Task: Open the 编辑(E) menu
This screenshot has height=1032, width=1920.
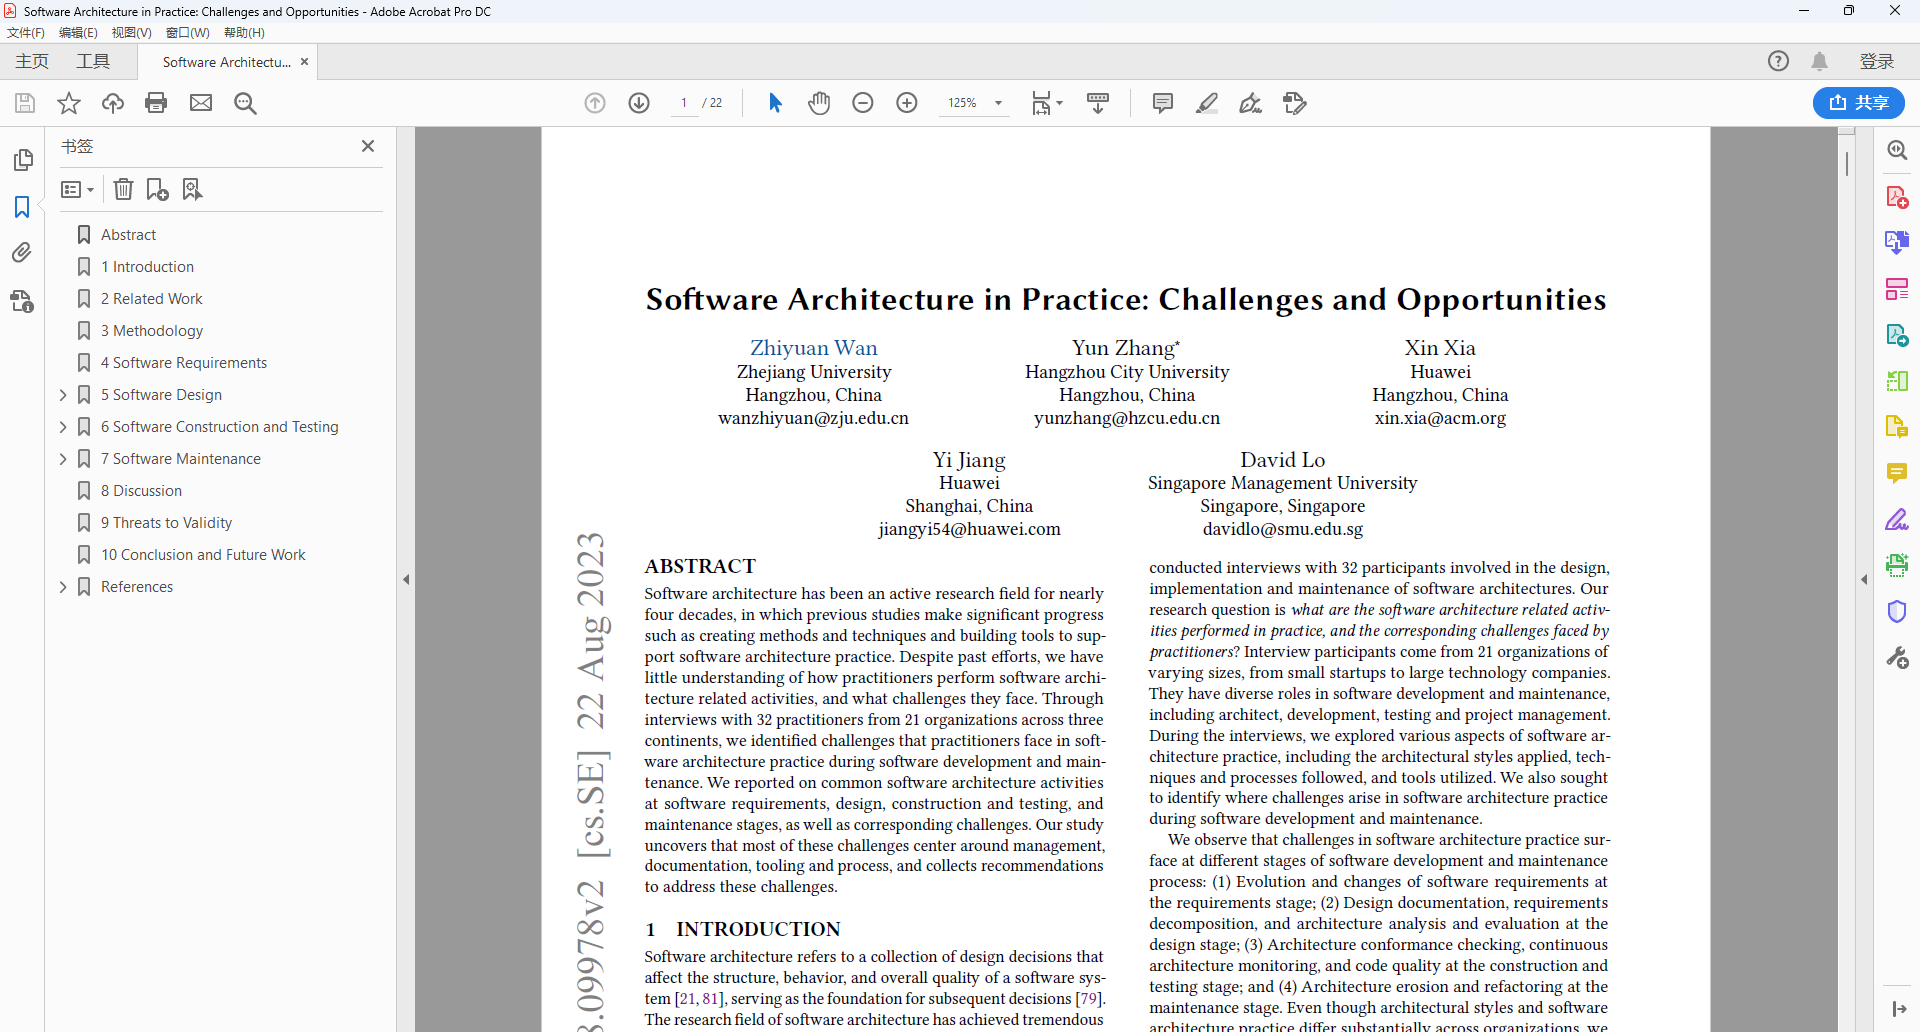Action: [78, 33]
